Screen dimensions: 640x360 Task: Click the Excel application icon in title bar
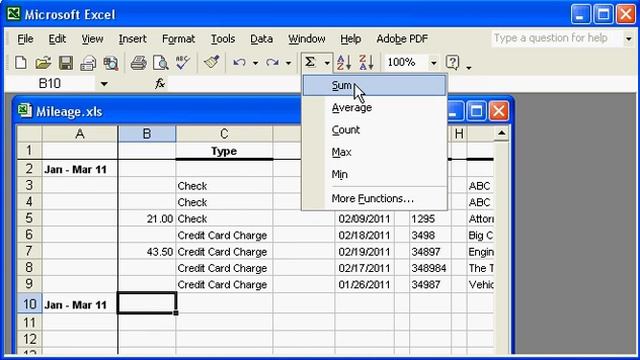click(x=13, y=14)
